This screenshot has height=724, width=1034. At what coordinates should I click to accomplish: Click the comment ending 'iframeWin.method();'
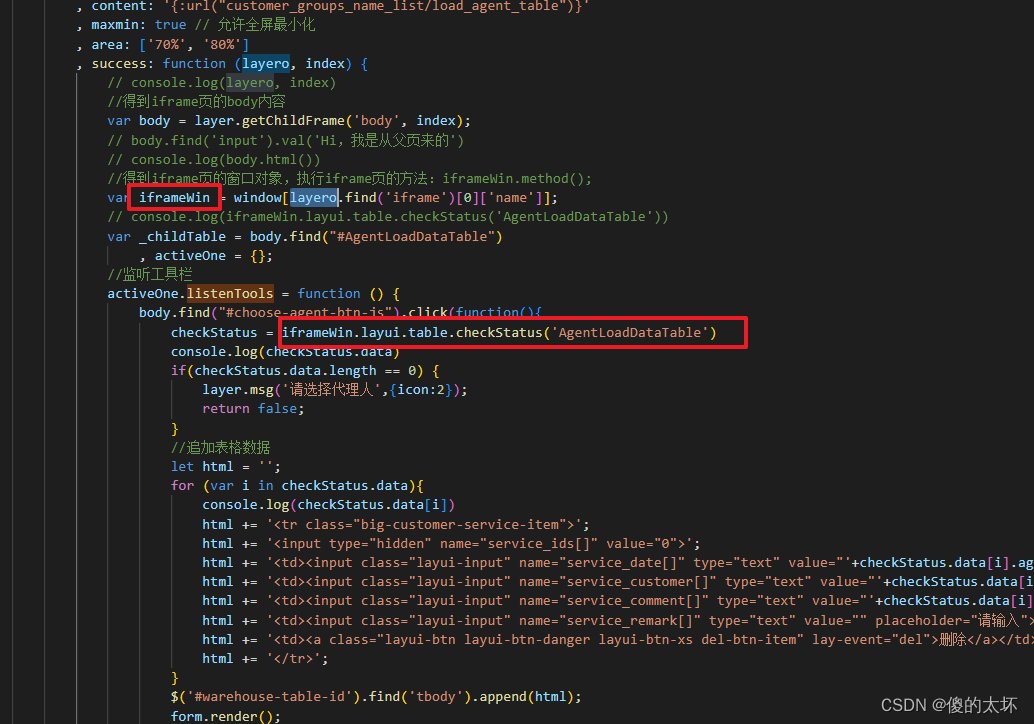click(x=350, y=179)
